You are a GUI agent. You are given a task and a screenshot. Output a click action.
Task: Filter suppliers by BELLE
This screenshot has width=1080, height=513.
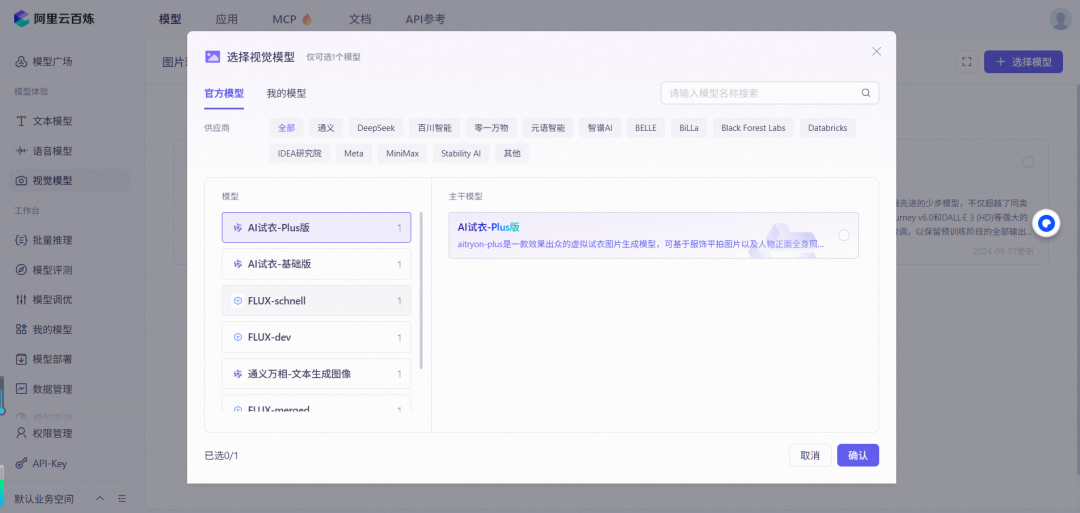[646, 128]
